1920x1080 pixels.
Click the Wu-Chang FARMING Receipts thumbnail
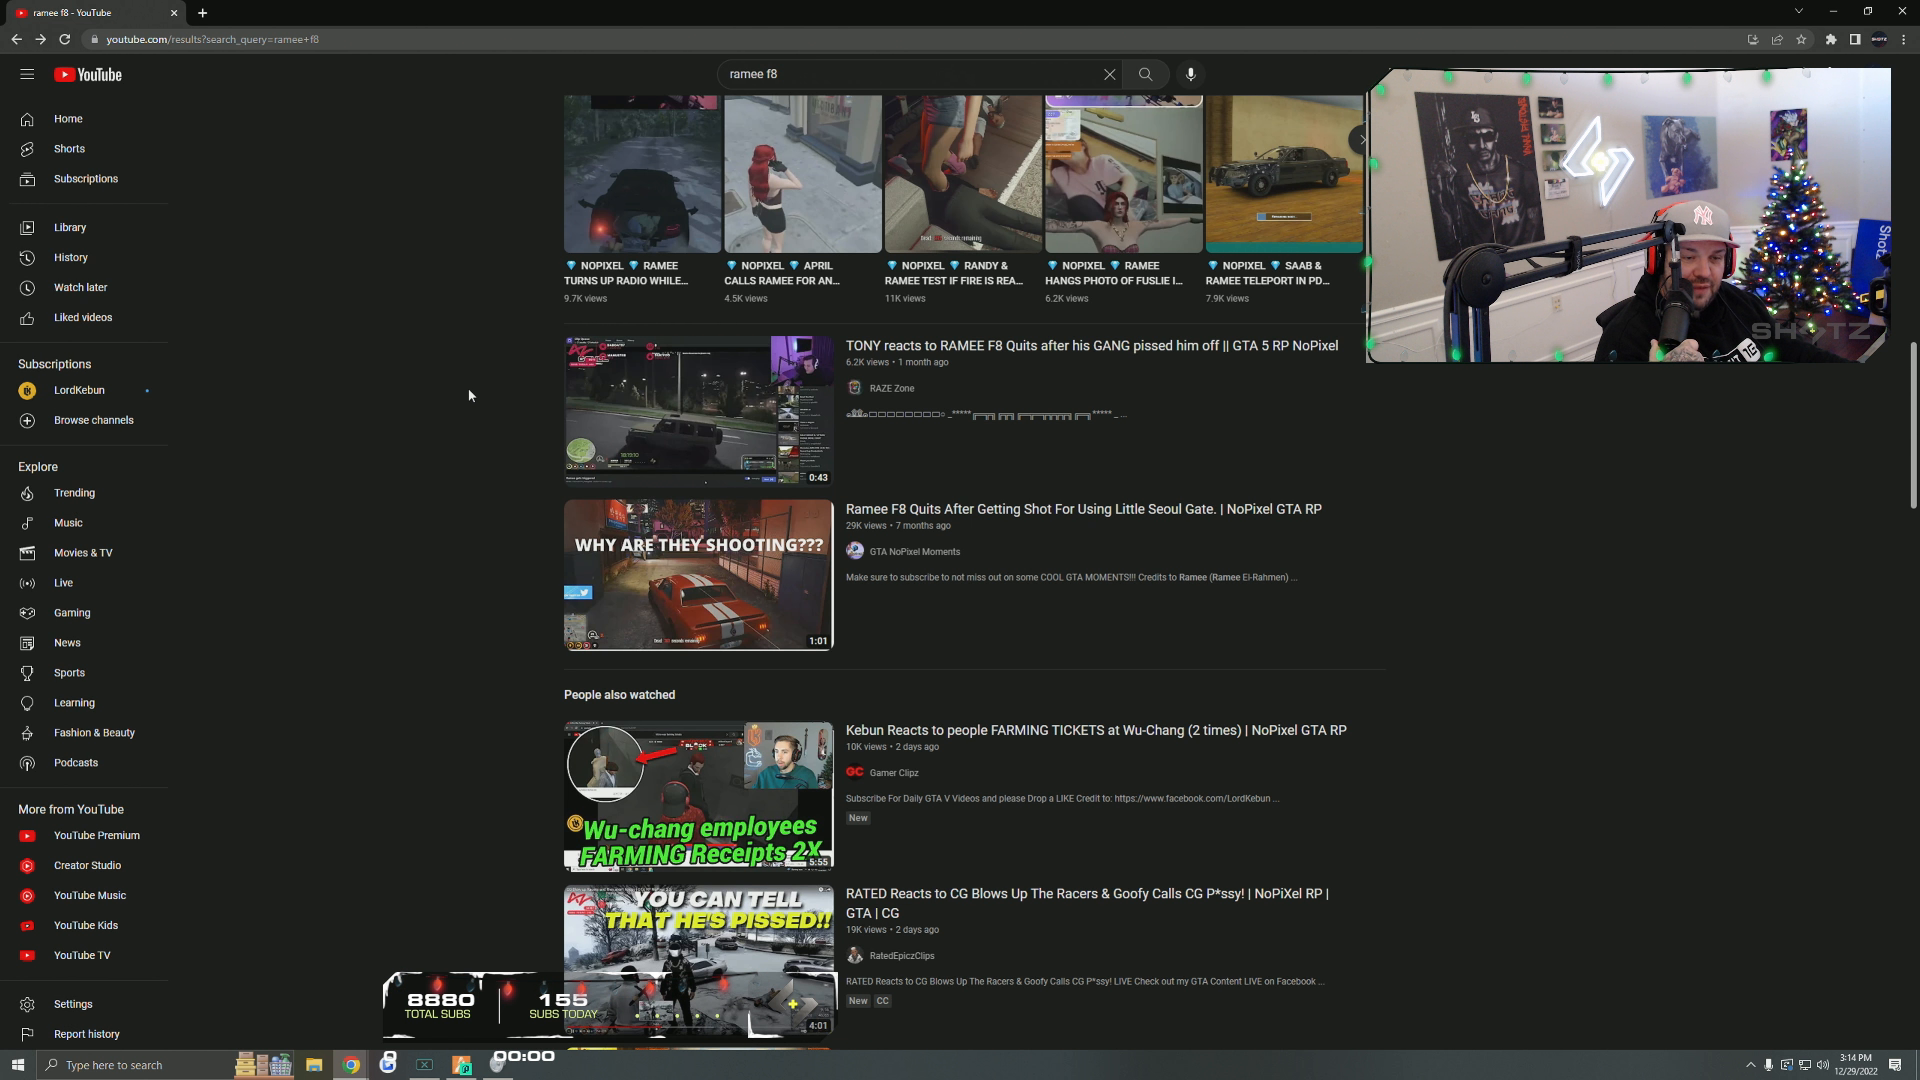[698, 796]
